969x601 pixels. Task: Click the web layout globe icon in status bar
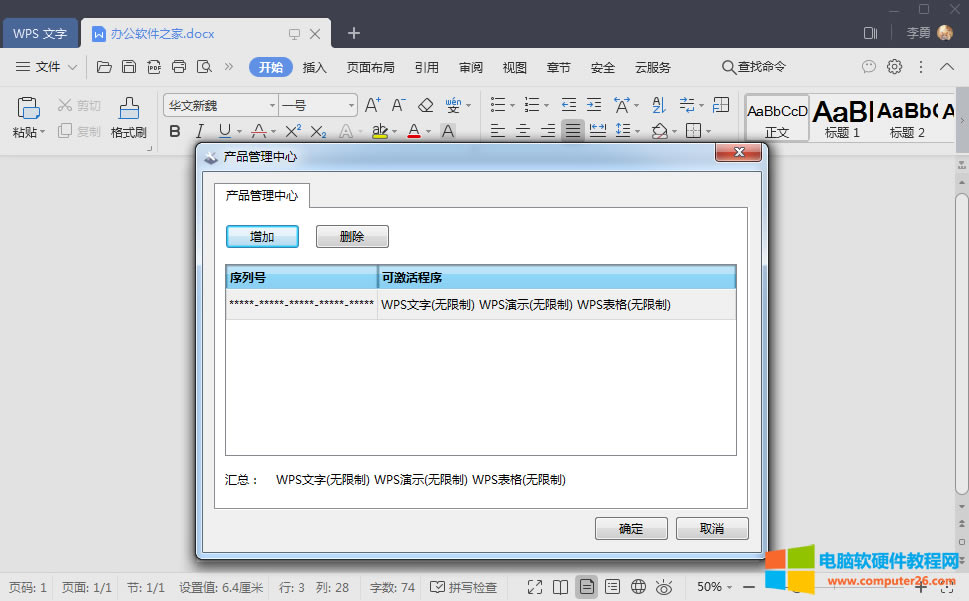(638, 587)
